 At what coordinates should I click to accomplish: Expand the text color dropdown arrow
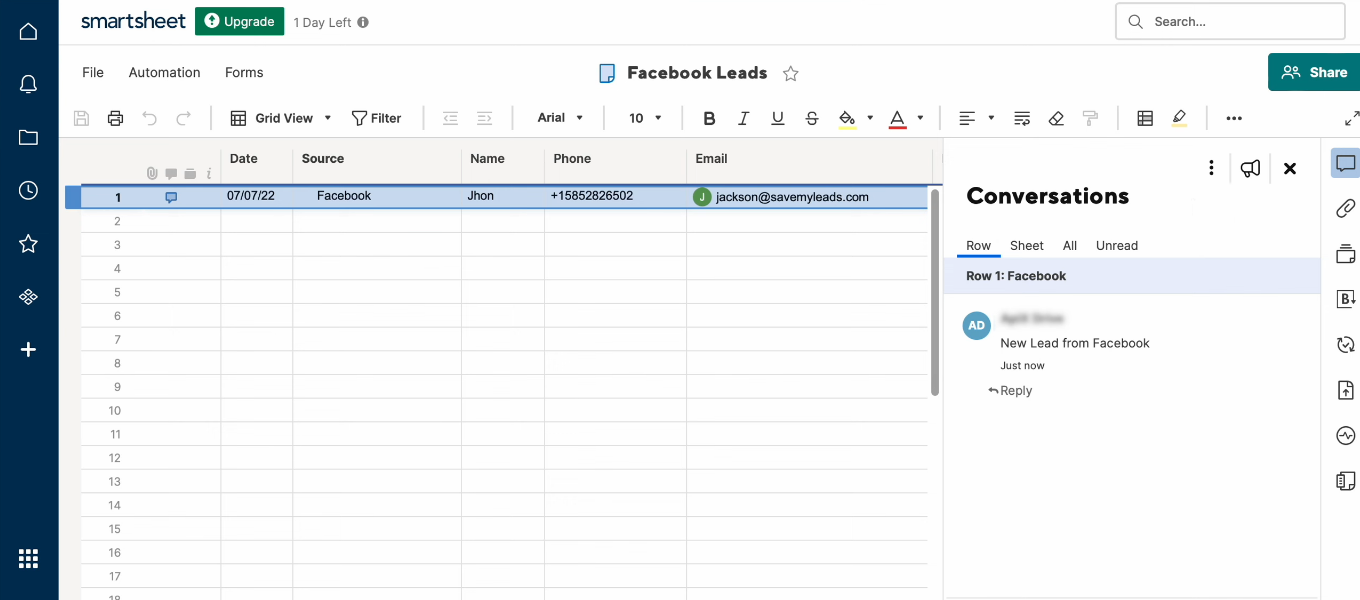point(920,118)
